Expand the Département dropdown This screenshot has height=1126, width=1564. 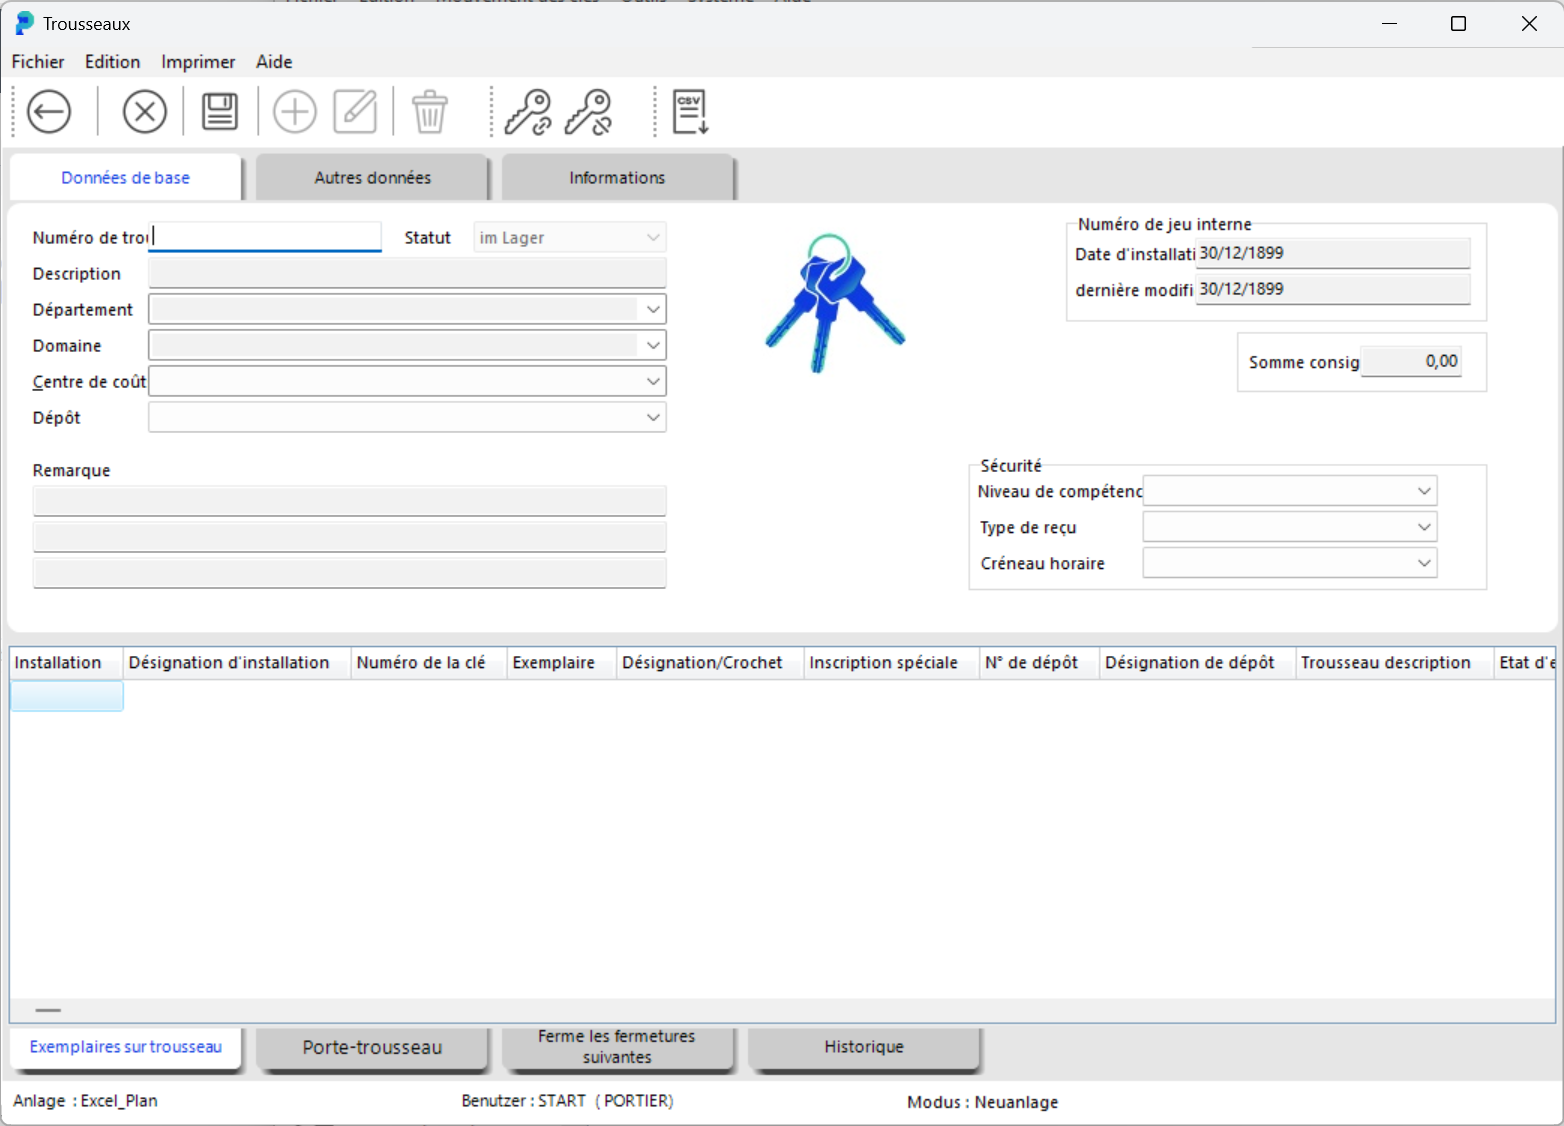(x=653, y=310)
